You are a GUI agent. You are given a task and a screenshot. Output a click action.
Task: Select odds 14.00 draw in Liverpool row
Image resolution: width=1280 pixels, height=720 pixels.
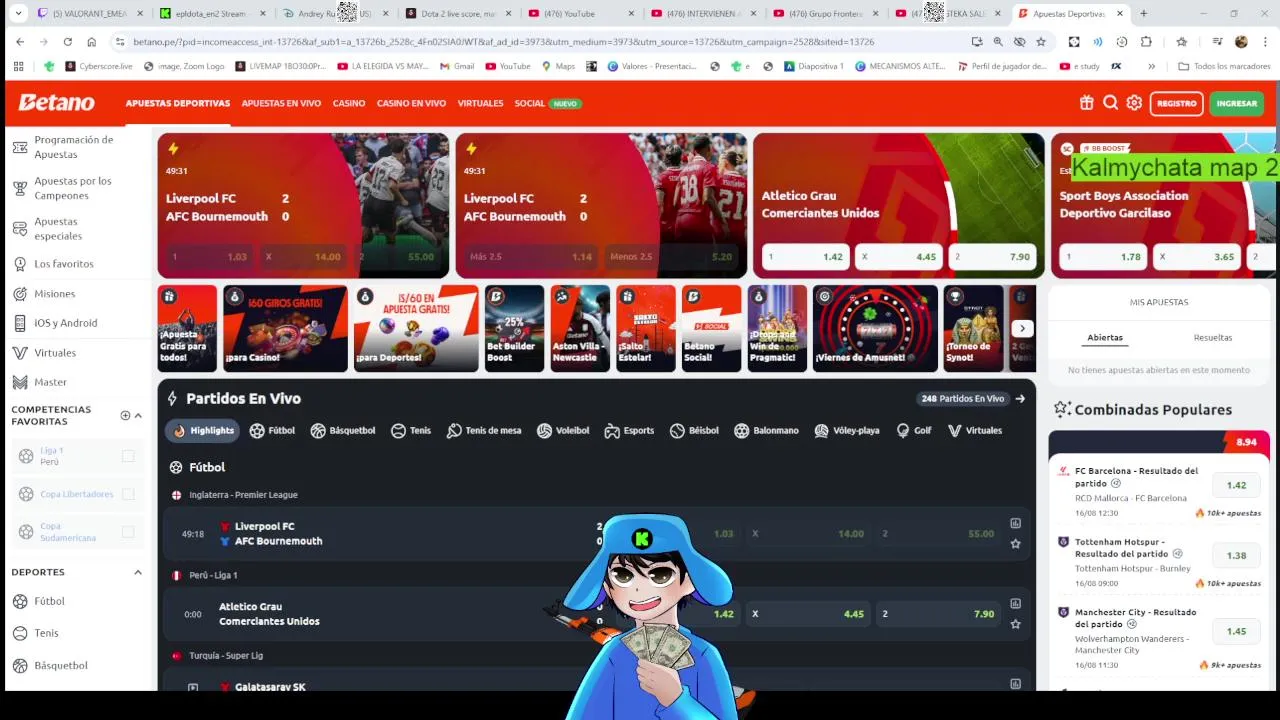806,534
